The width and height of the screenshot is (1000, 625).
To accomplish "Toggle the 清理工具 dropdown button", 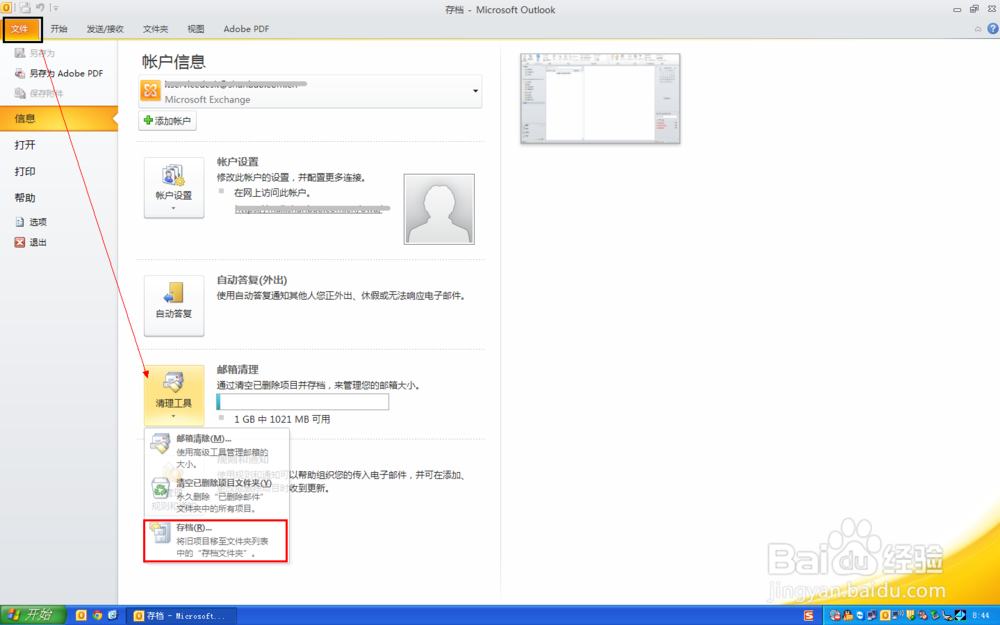I will point(173,395).
